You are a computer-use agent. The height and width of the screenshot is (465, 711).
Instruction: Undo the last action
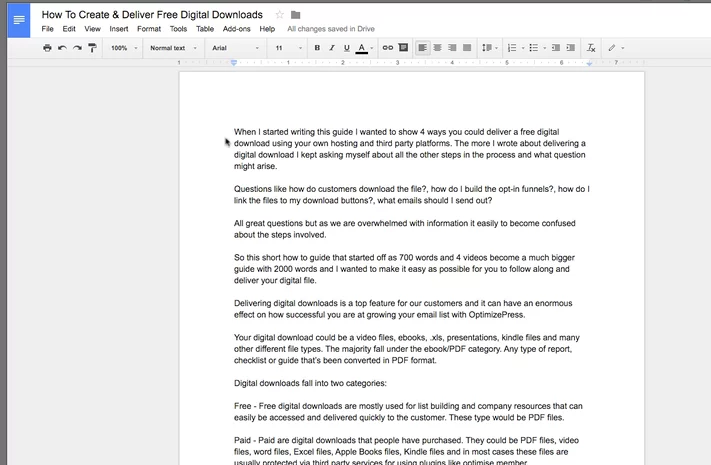point(62,48)
